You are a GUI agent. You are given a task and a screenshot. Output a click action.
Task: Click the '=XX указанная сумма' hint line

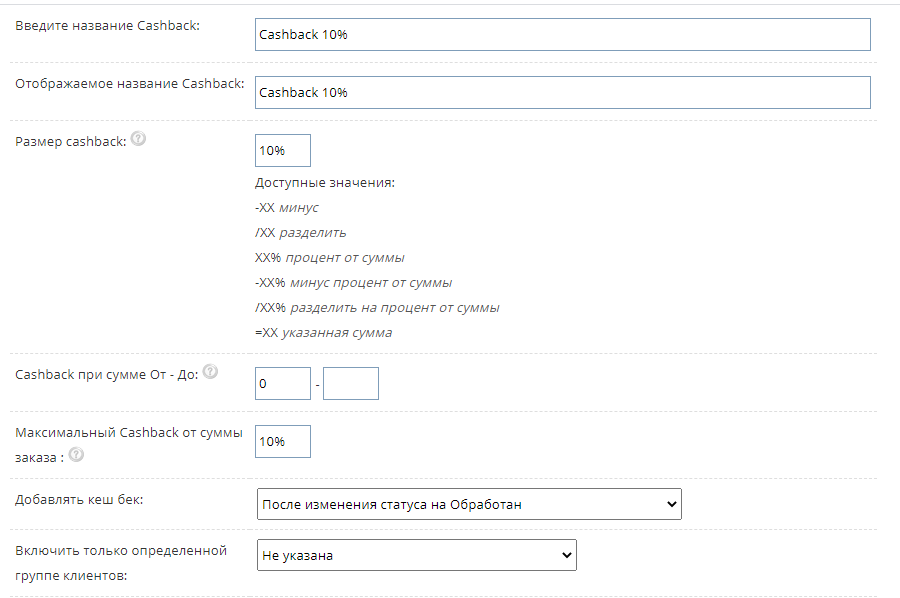tap(323, 332)
